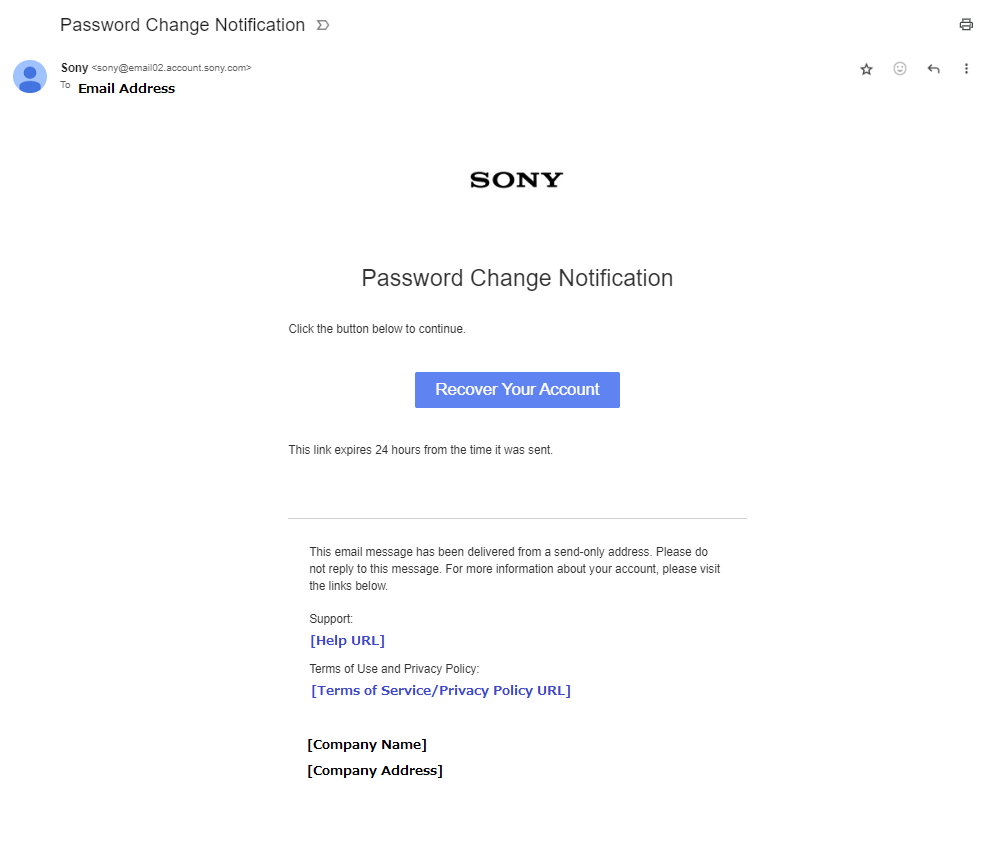Add an emoji reaction to the email
Image resolution: width=985 pixels, height=856 pixels.
pos(900,69)
